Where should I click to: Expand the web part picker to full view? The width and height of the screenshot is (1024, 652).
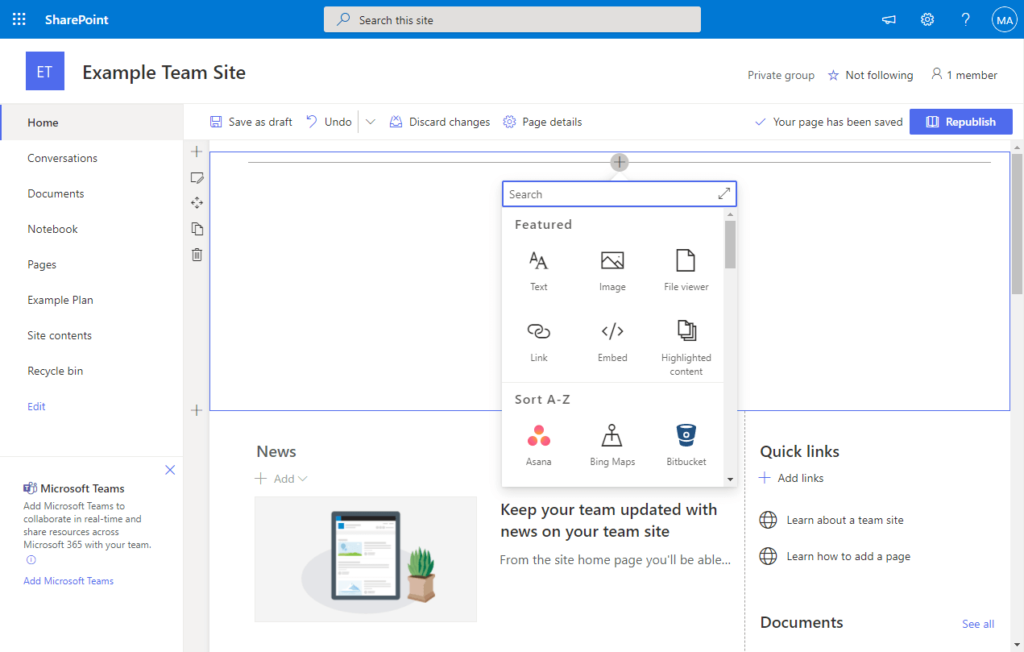[724, 194]
